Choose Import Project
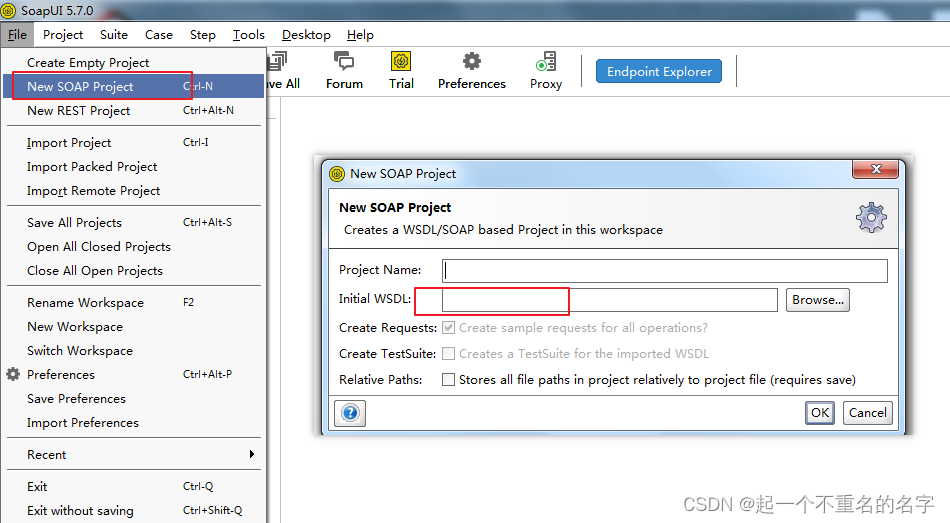The width and height of the screenshot is (950, 523). click(133, 142)
